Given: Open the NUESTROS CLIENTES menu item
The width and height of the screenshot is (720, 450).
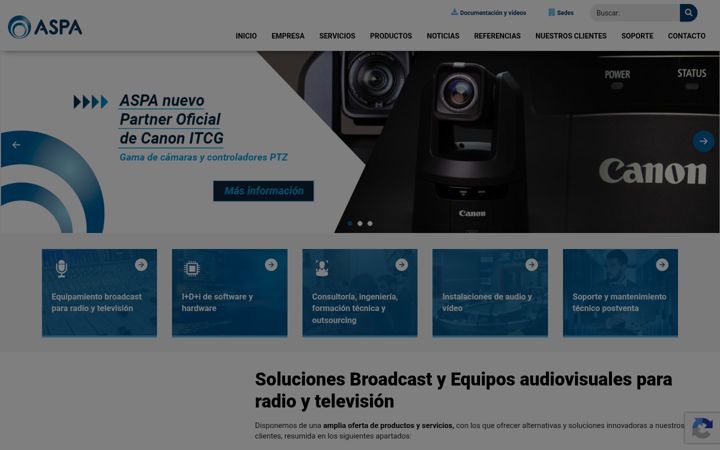Looking at the screenshot, I should 571,36.
